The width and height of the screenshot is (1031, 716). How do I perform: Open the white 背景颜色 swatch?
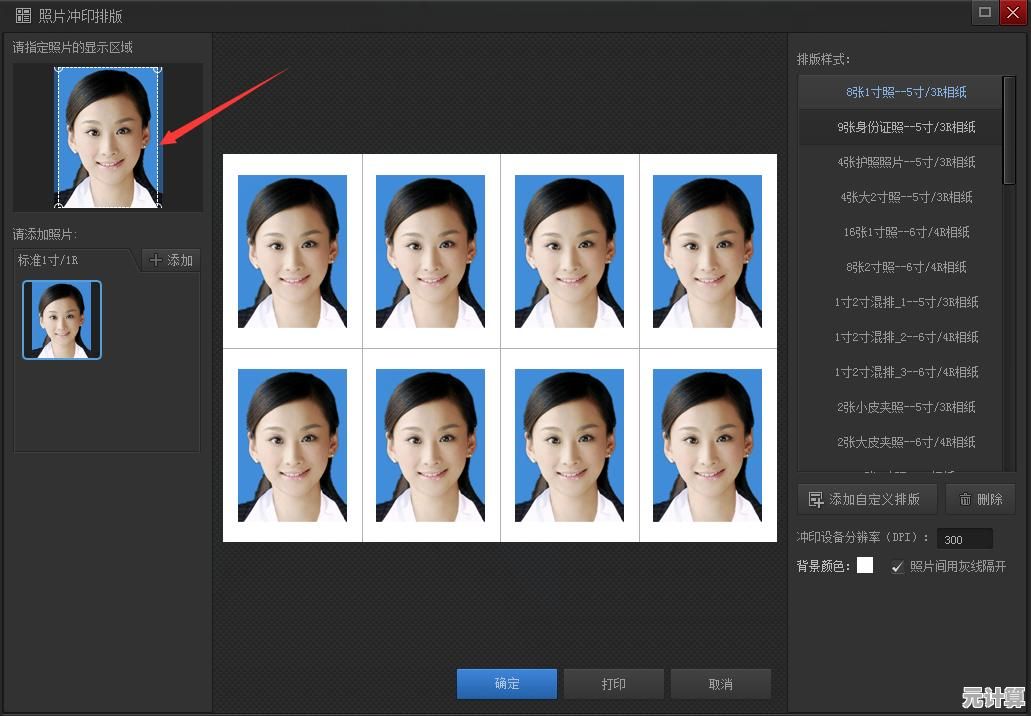coord(865,565)
